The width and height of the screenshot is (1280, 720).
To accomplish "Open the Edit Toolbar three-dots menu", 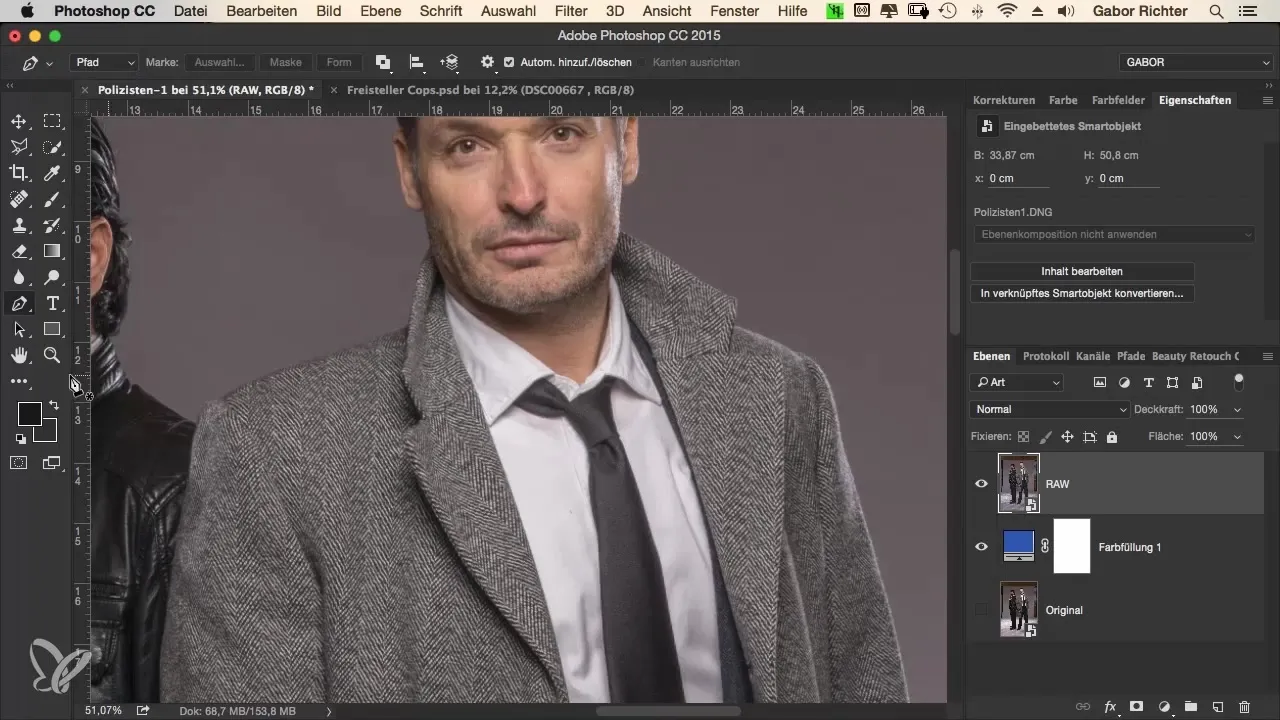I will click(x=19, y=381).
